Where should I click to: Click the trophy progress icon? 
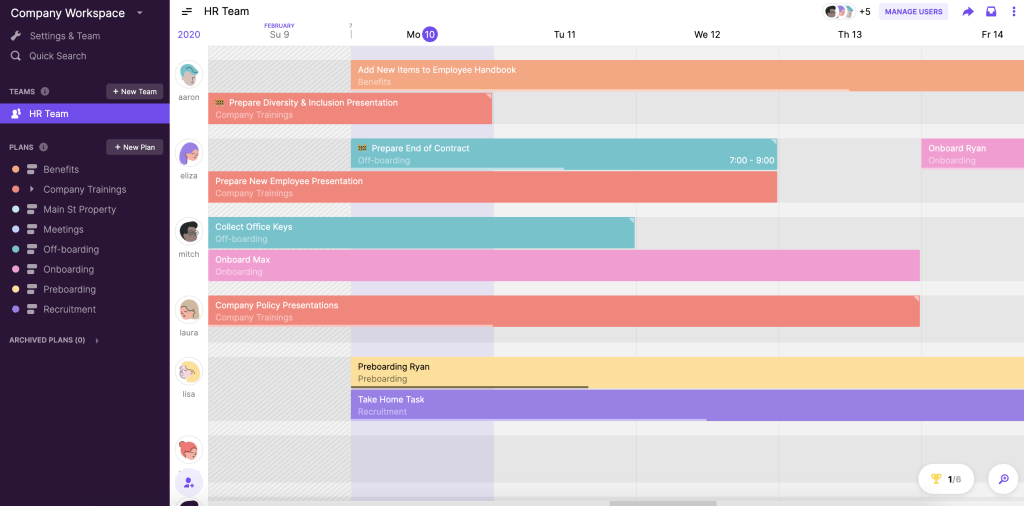[x=936, y=479]
